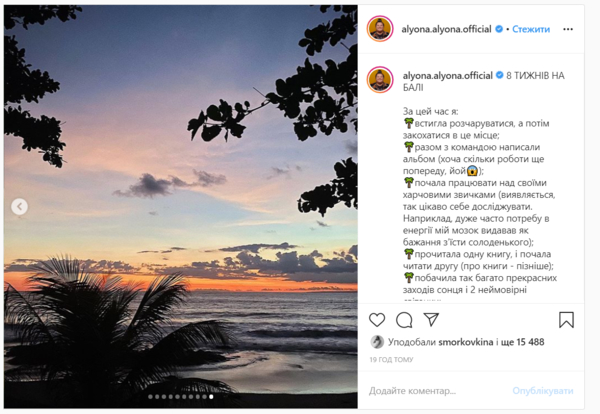The width and height of the screenshot is (600, 414).
Task: Open alyona.alyona.official profile from header username
Action: click(447, 29)
